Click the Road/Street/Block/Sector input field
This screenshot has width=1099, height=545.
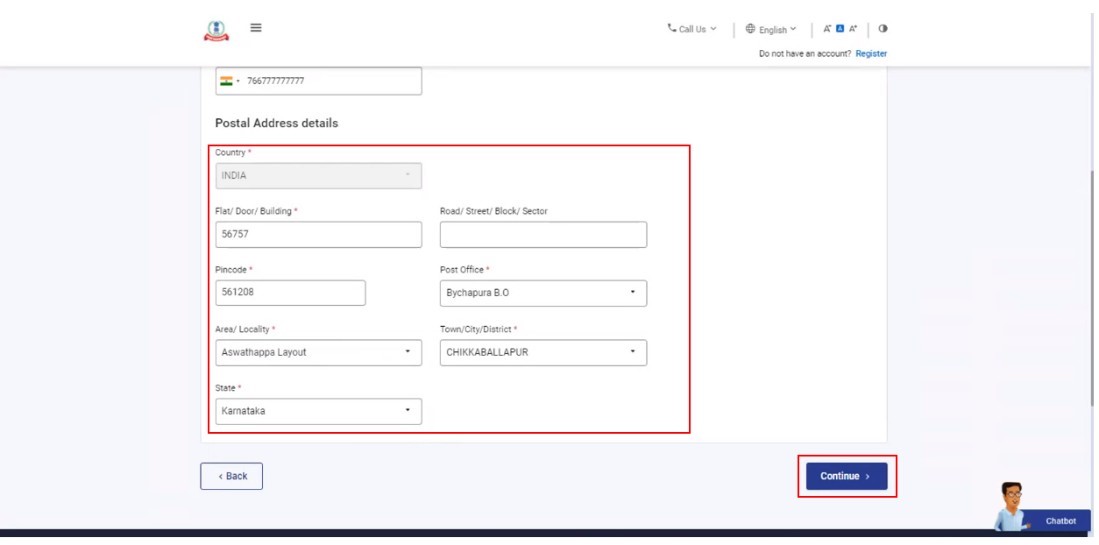(x=543, y=235)
